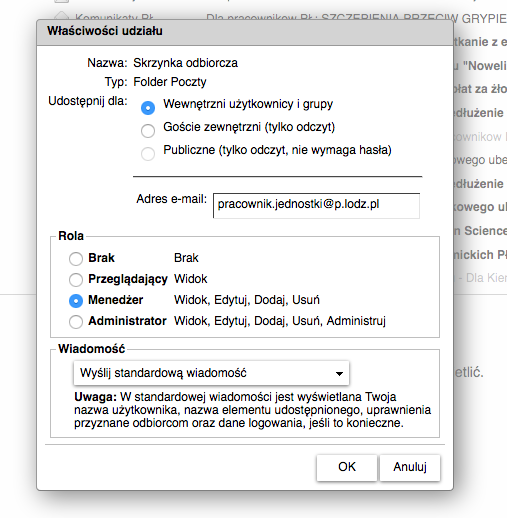Select Publiczne (tylko odczyt) sharing option

point(148,154)
